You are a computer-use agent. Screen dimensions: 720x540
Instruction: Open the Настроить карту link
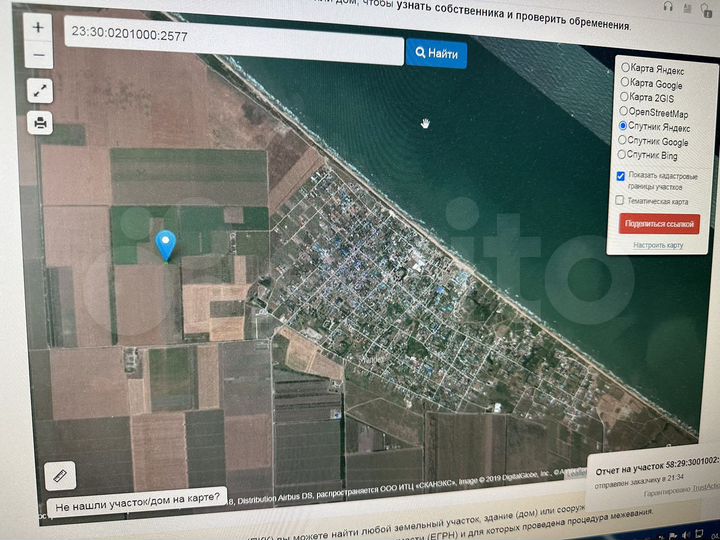click(658, 245)
